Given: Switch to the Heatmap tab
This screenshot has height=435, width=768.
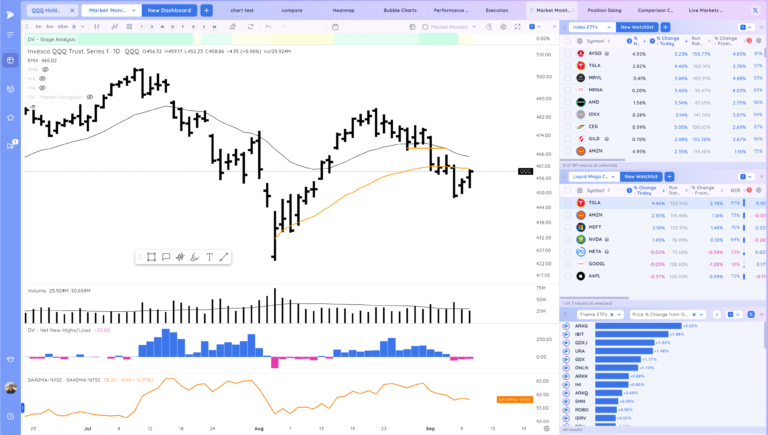Looking at the screenshot, I should pyautogui.click(x=344, y=10).
